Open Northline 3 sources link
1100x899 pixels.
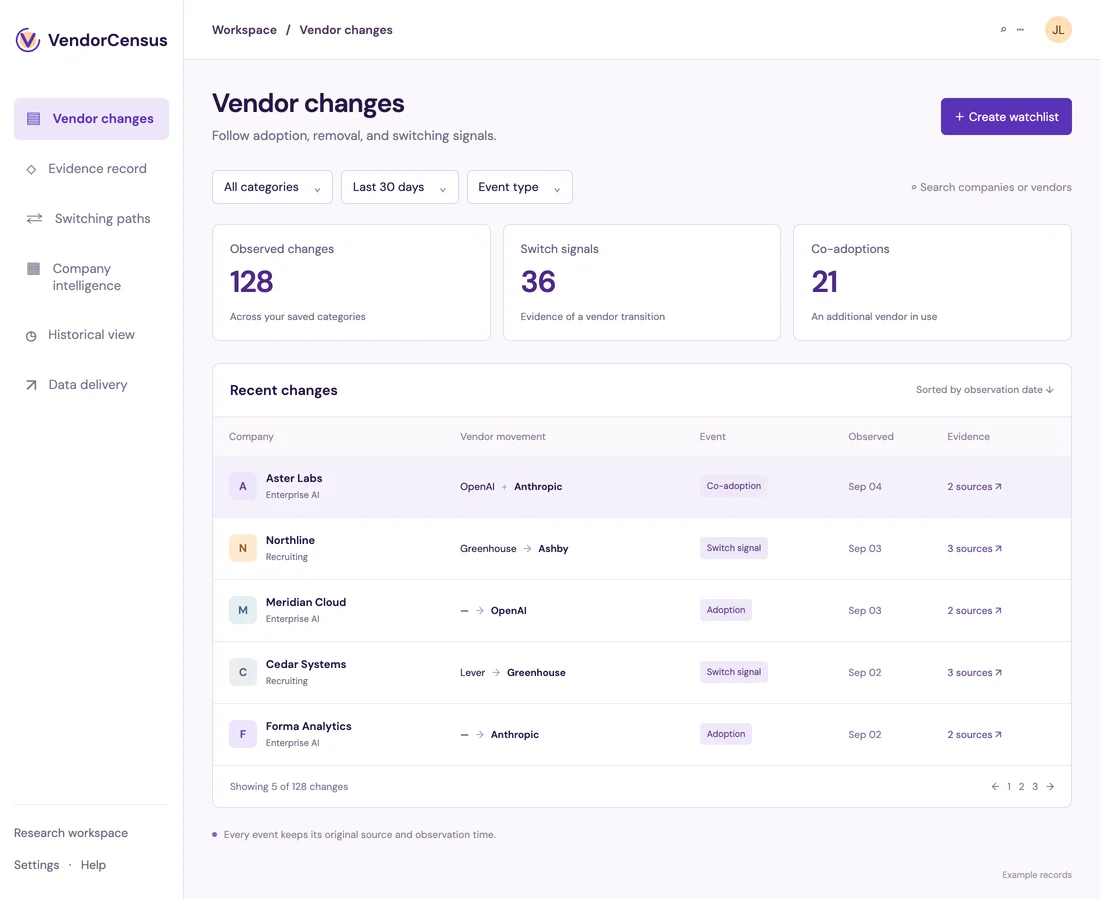click(x=974, y=549)
